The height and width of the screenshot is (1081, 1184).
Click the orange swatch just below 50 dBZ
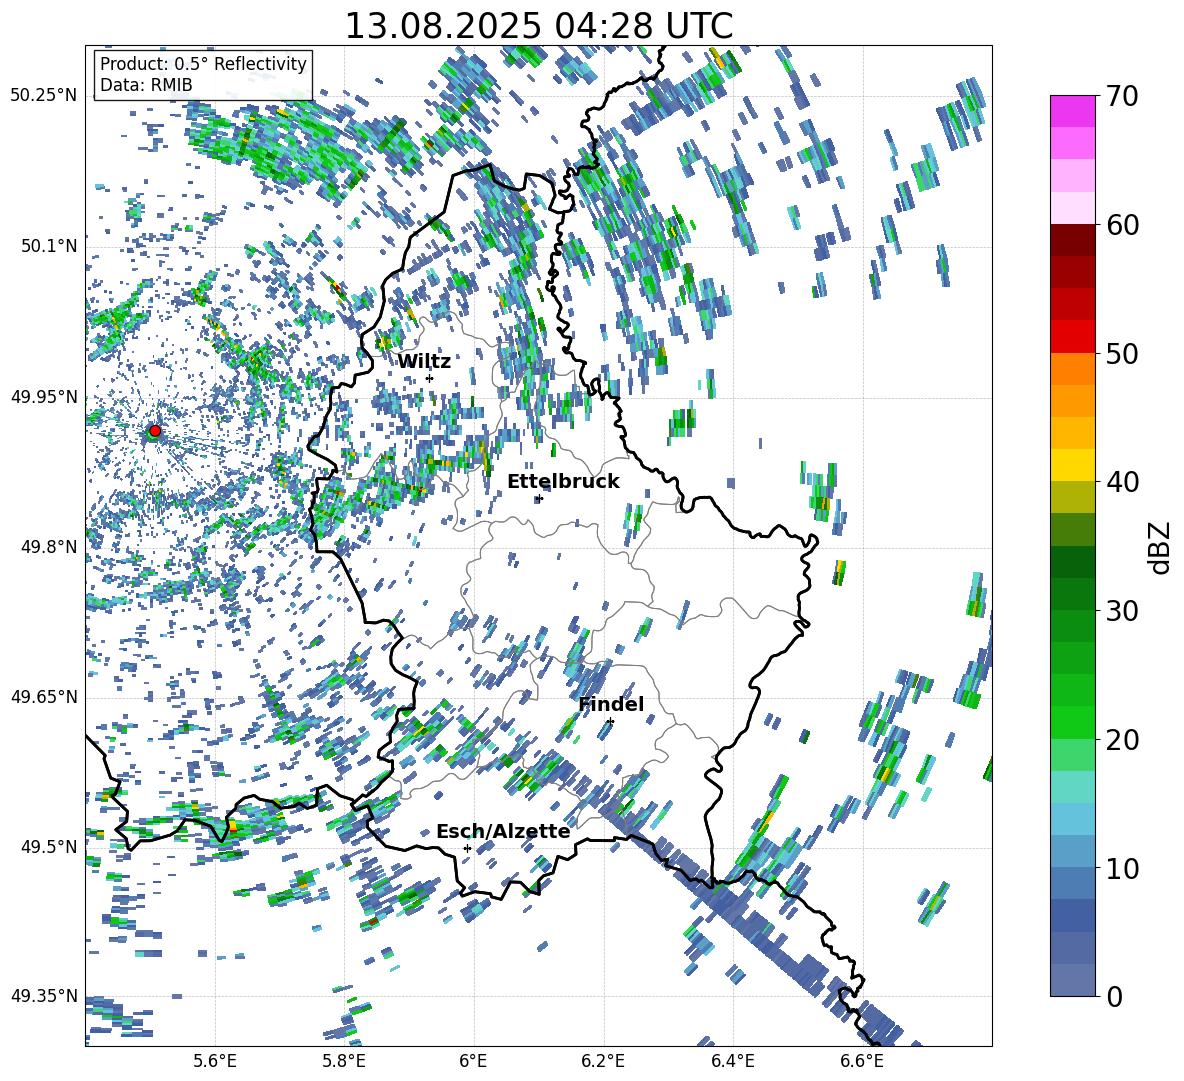(x=1072, y=368)
